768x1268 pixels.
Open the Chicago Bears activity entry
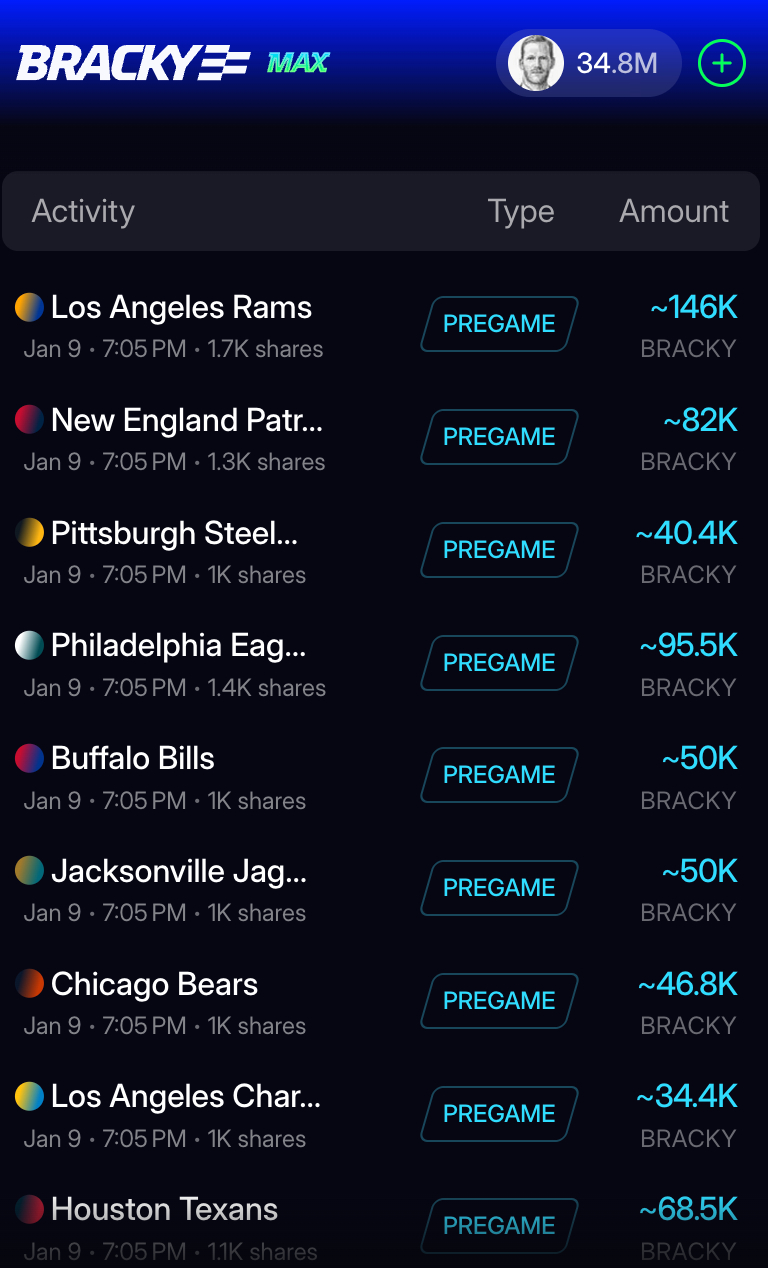point(155,985)
